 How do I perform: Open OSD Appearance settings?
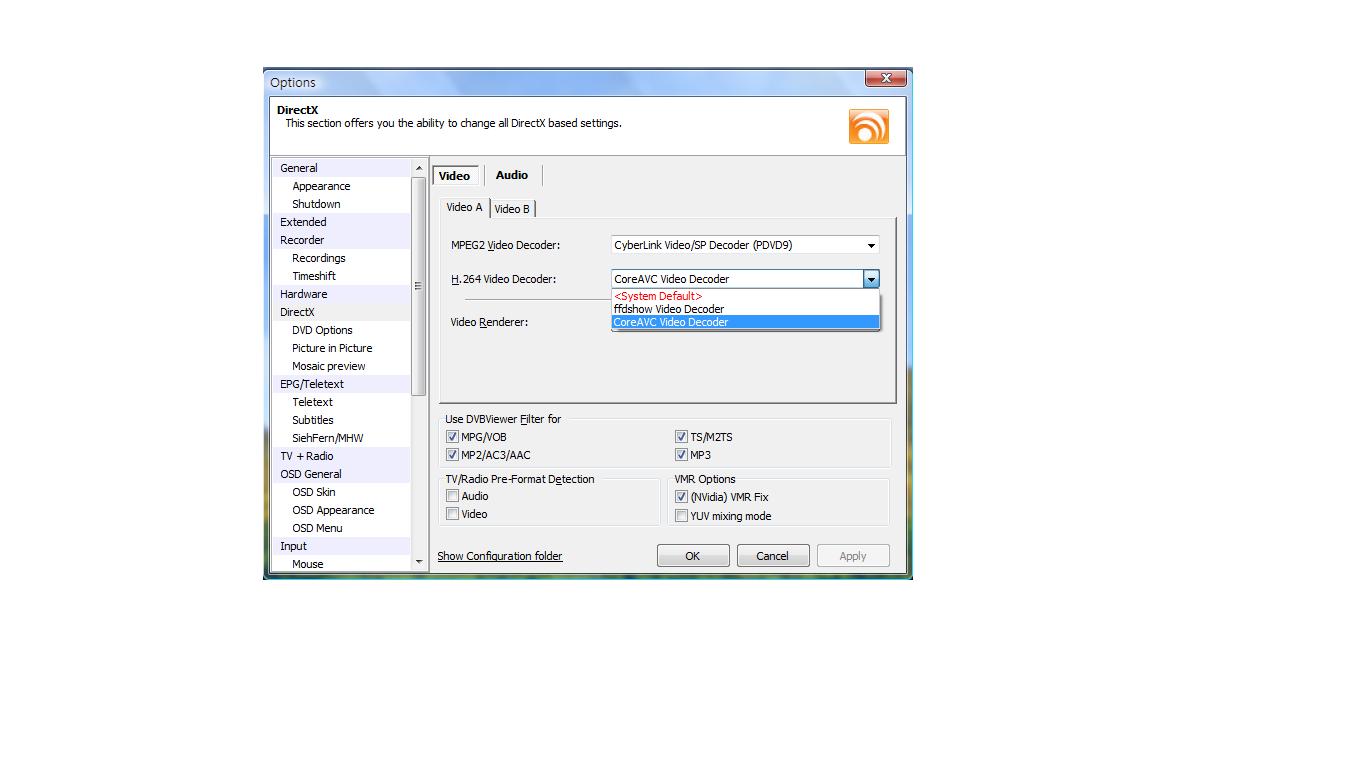(333, 510)
